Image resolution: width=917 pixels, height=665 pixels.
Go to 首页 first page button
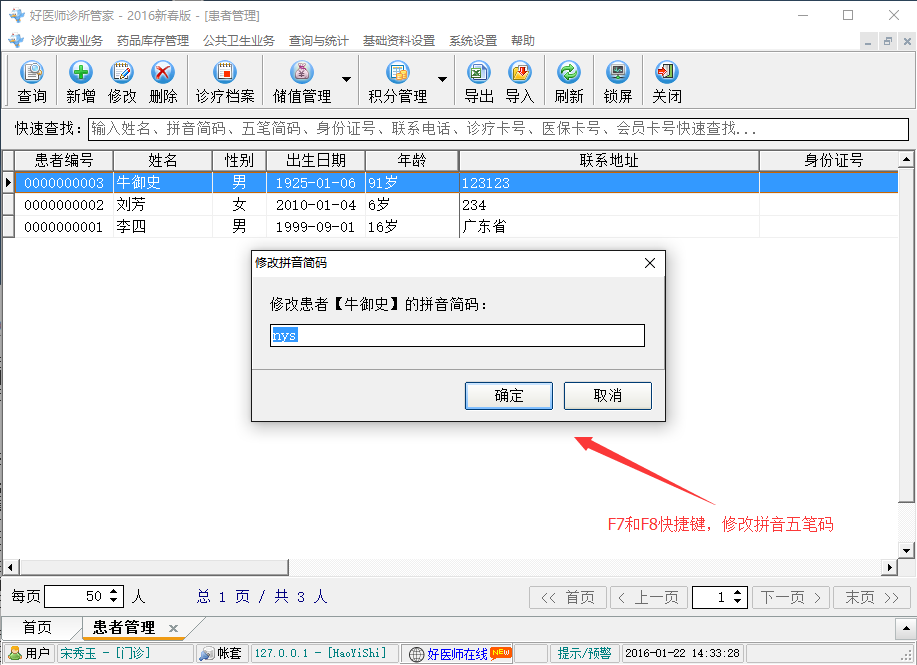tap(568, 597)
